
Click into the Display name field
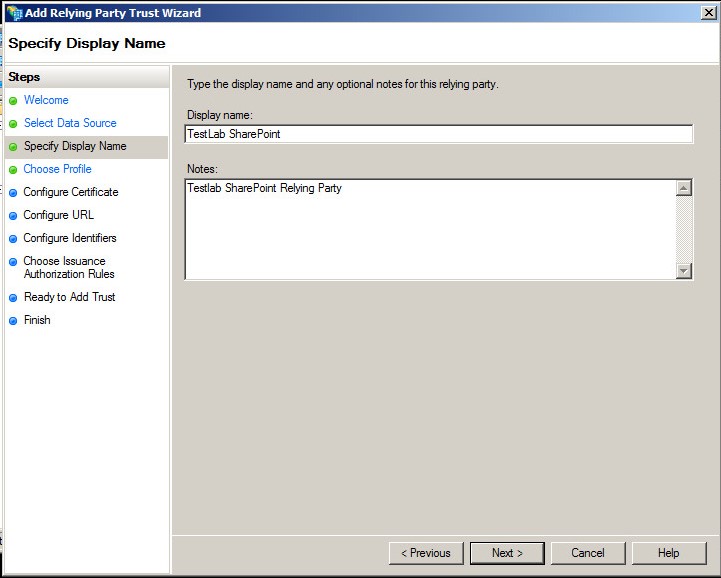pos(439,134)
